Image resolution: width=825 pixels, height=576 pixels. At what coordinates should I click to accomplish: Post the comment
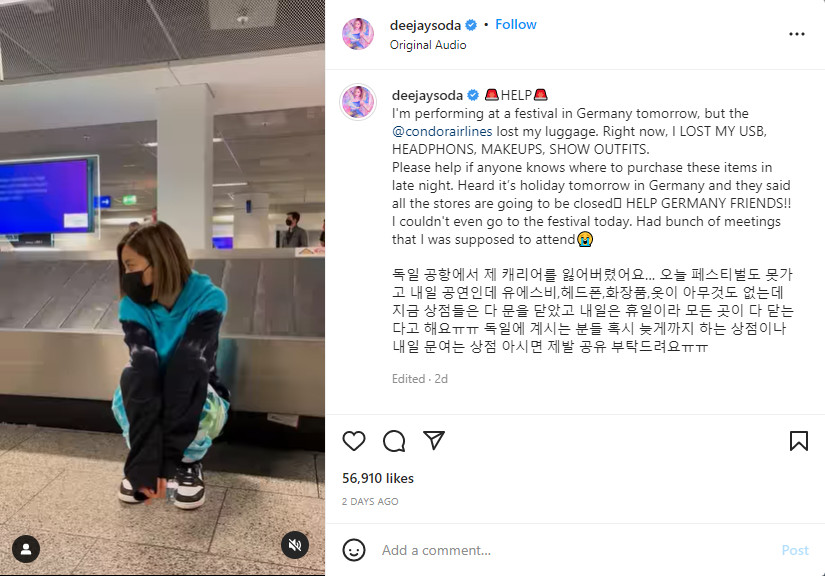coord(794,550)
